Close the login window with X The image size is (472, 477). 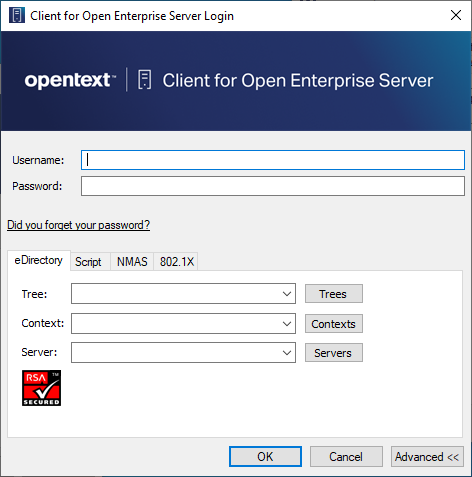click(x=456, y=15)
